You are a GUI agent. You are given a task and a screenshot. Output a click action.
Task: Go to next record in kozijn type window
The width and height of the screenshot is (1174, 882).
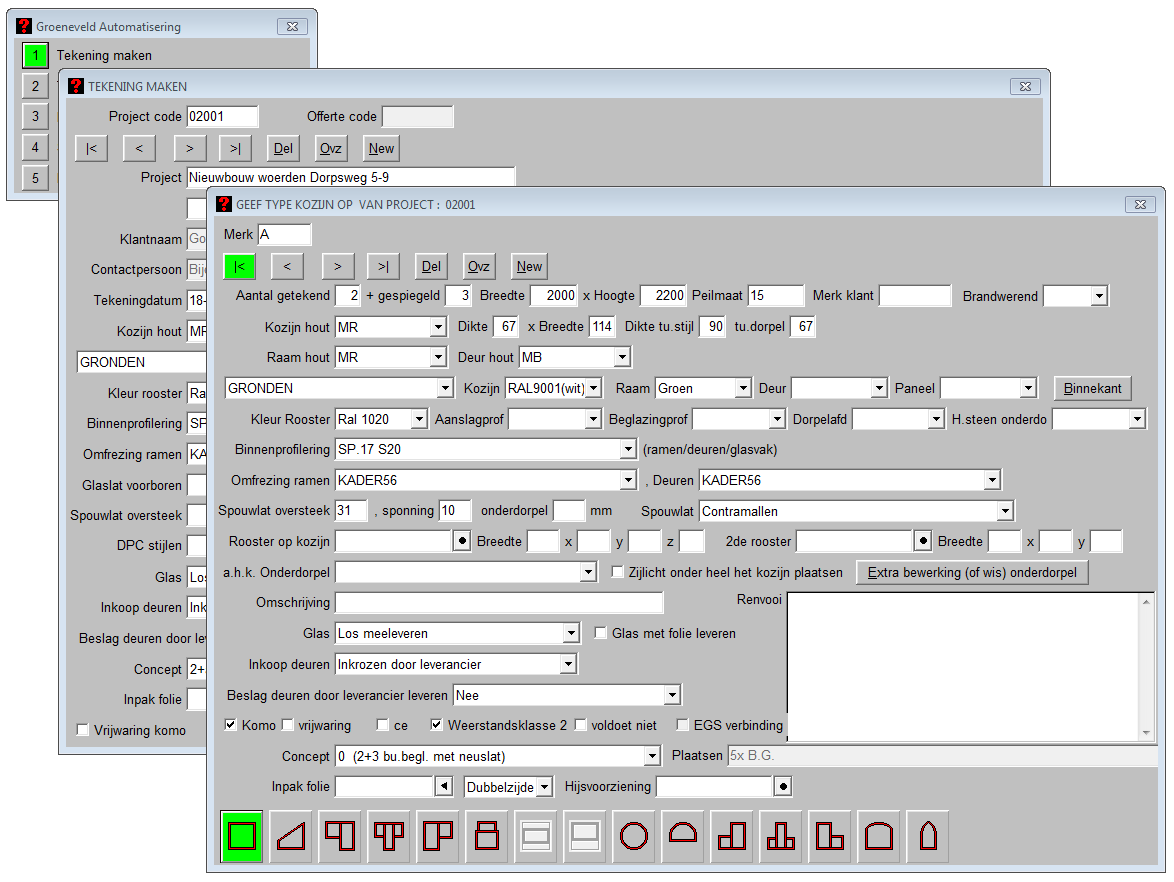pos(338,266)
